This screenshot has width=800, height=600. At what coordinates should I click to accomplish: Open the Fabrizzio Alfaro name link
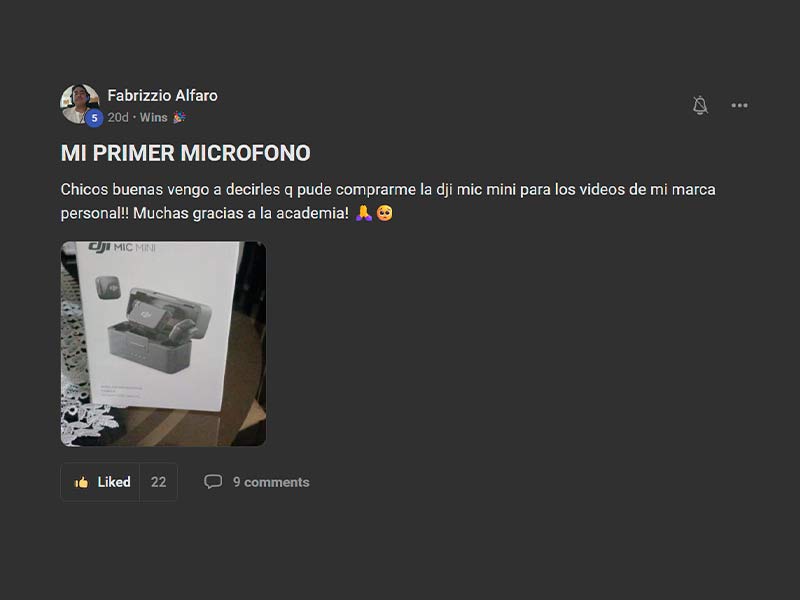(x=162, y=95)
